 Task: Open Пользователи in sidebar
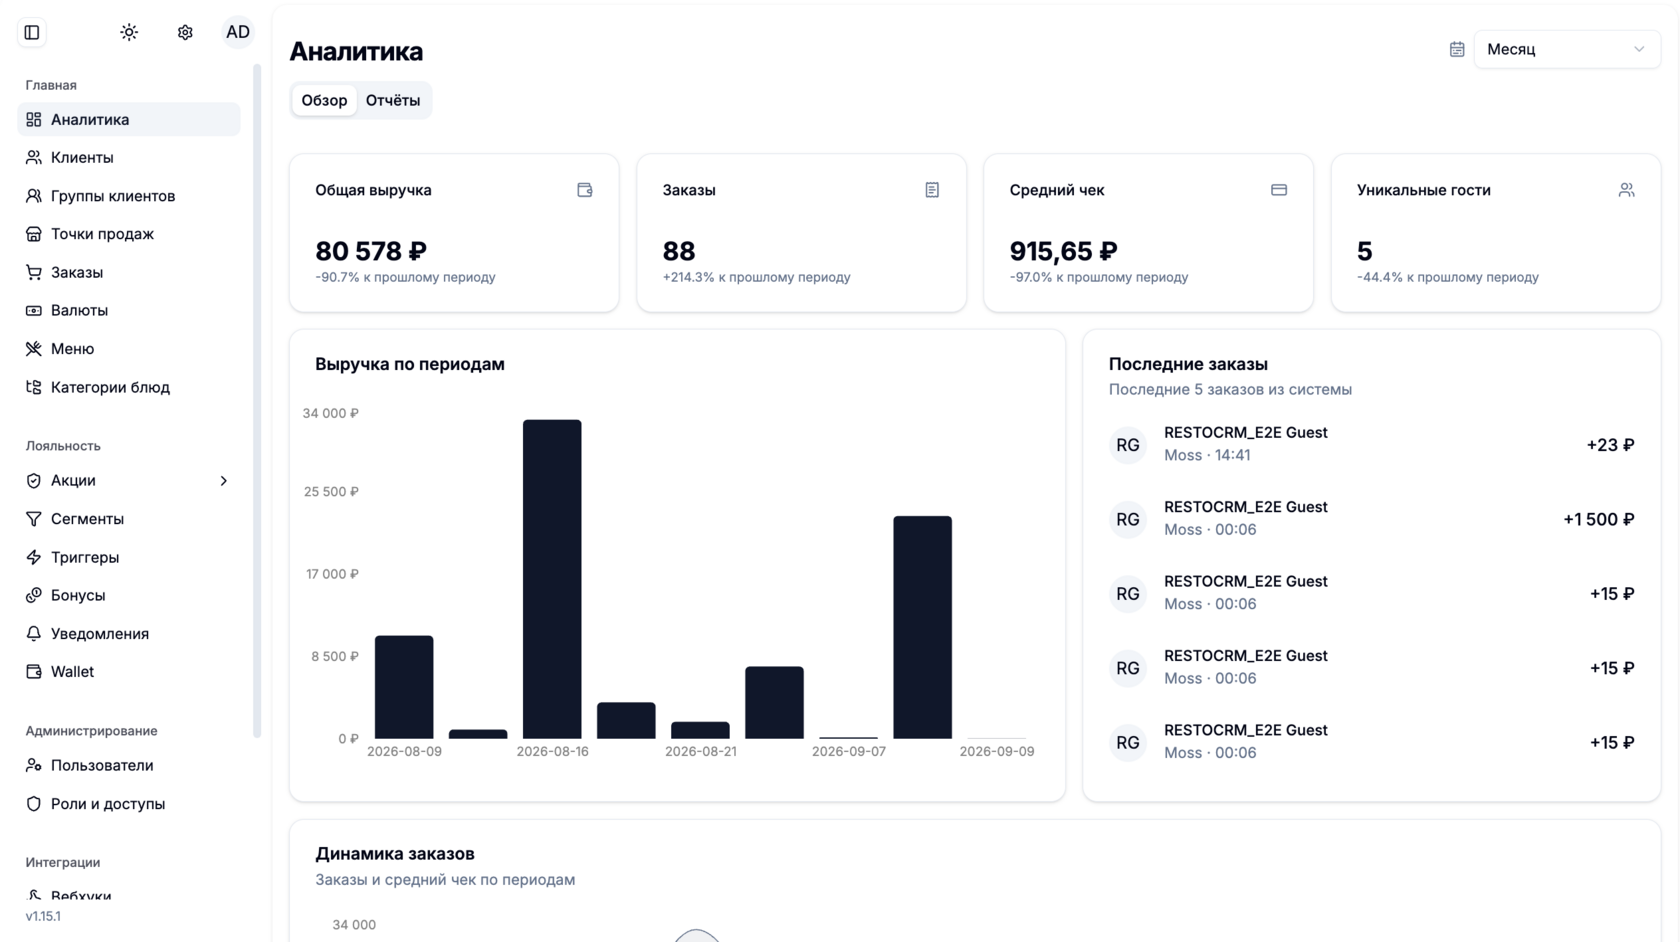coord(129,766)
